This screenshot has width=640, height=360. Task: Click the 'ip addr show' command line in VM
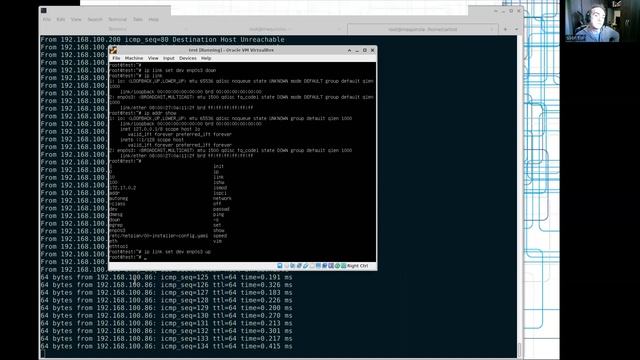point(143,113)
